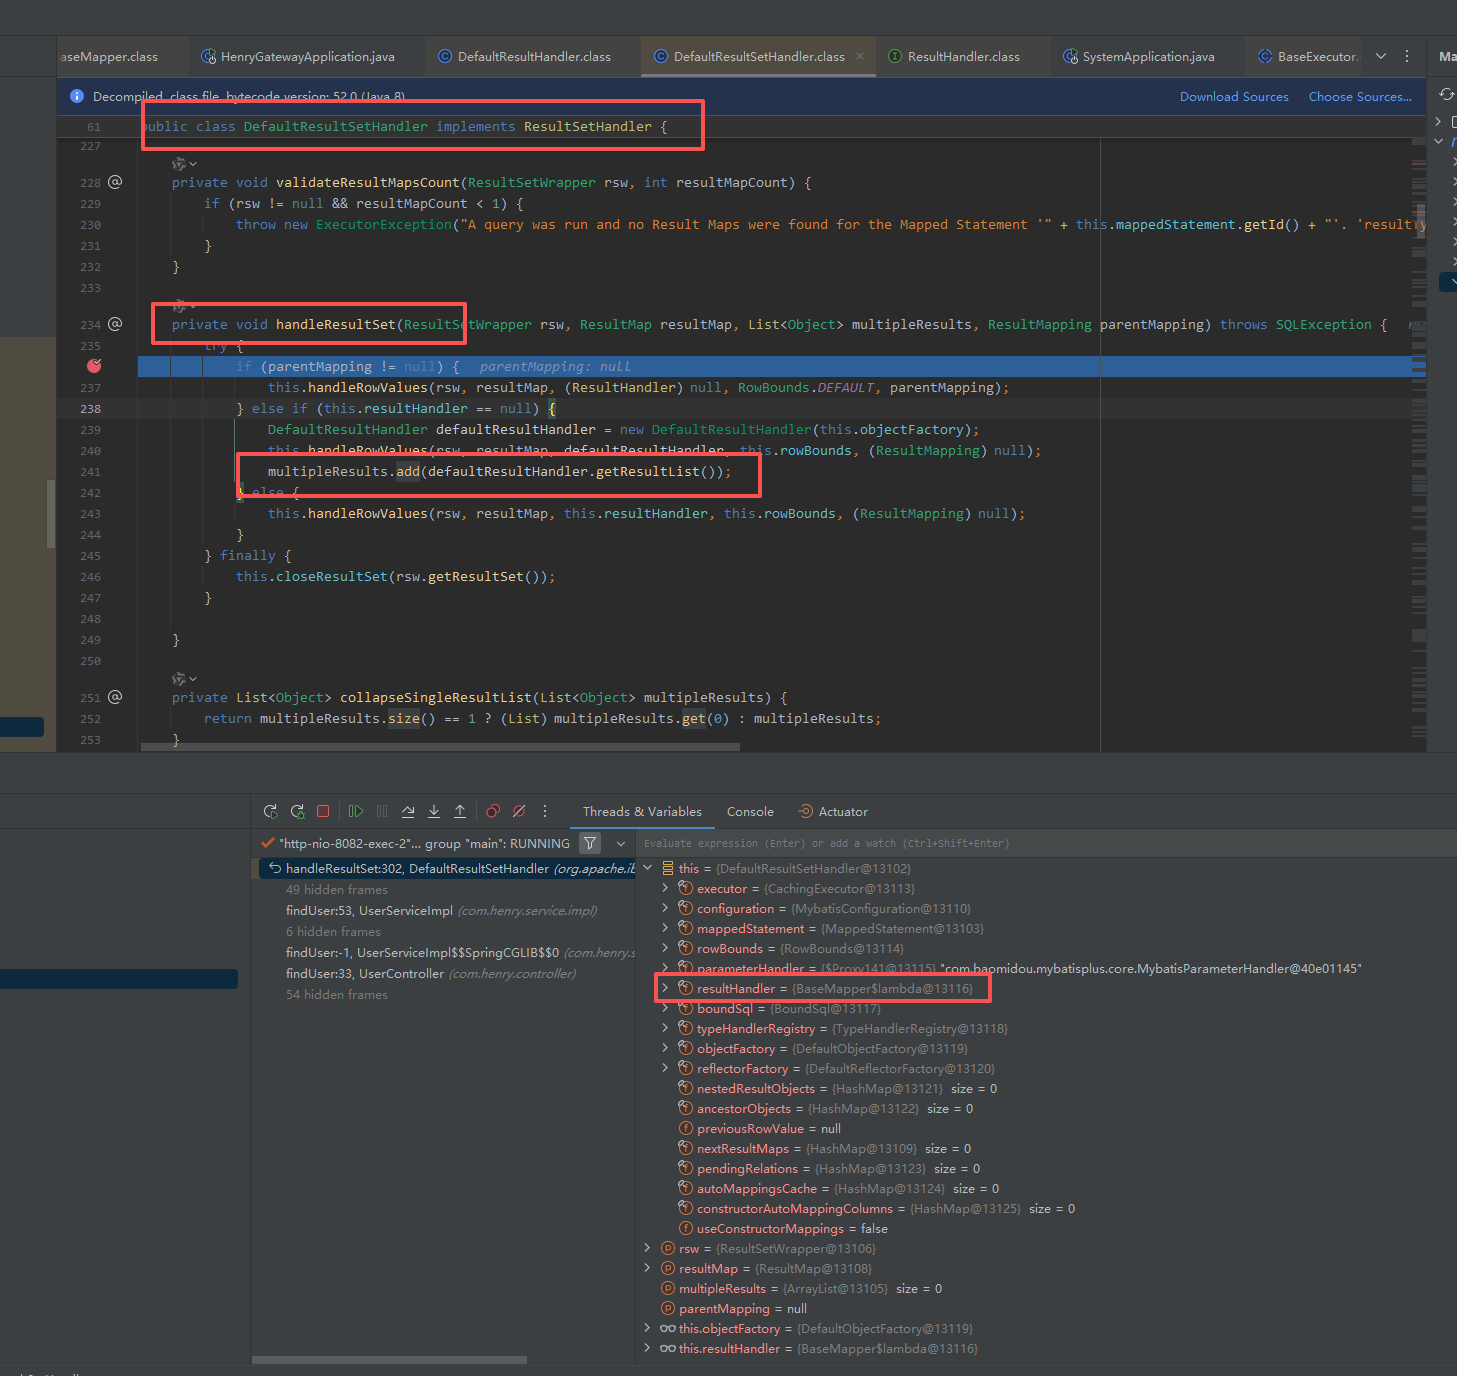Select the handleResultSet:302 stack frame
Viewport: 1457px width, 1376px height.
(447, 868)
